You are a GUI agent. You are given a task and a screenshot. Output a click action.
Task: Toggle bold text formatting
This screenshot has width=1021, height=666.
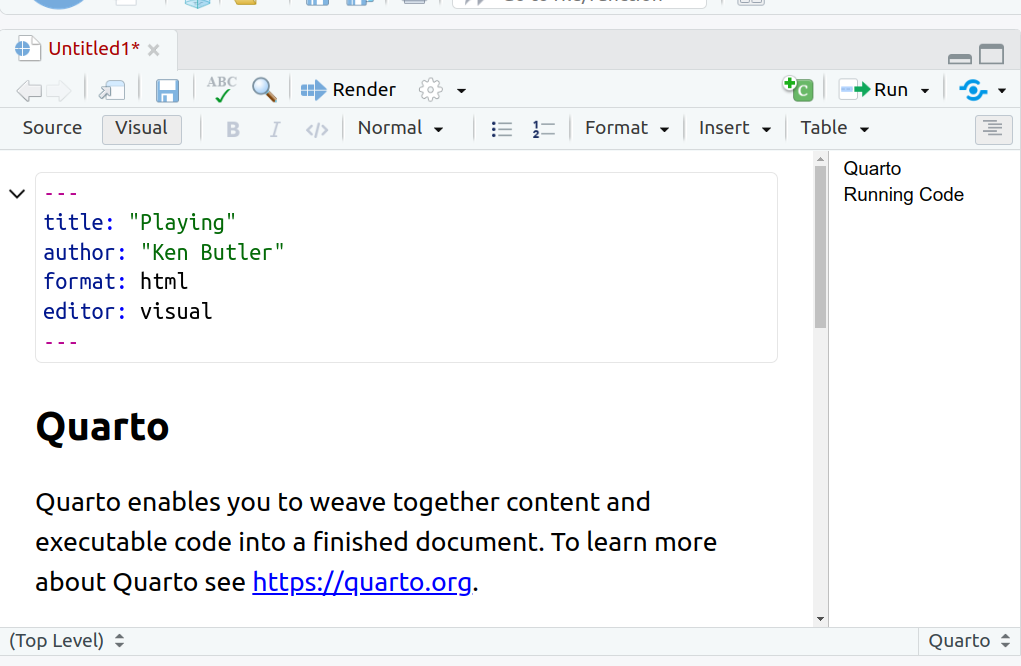233,129
